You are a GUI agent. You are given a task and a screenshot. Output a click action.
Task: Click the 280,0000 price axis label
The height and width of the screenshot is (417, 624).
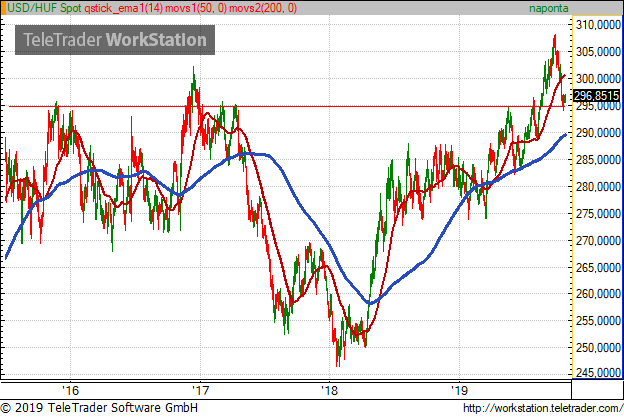coord(598,187)
